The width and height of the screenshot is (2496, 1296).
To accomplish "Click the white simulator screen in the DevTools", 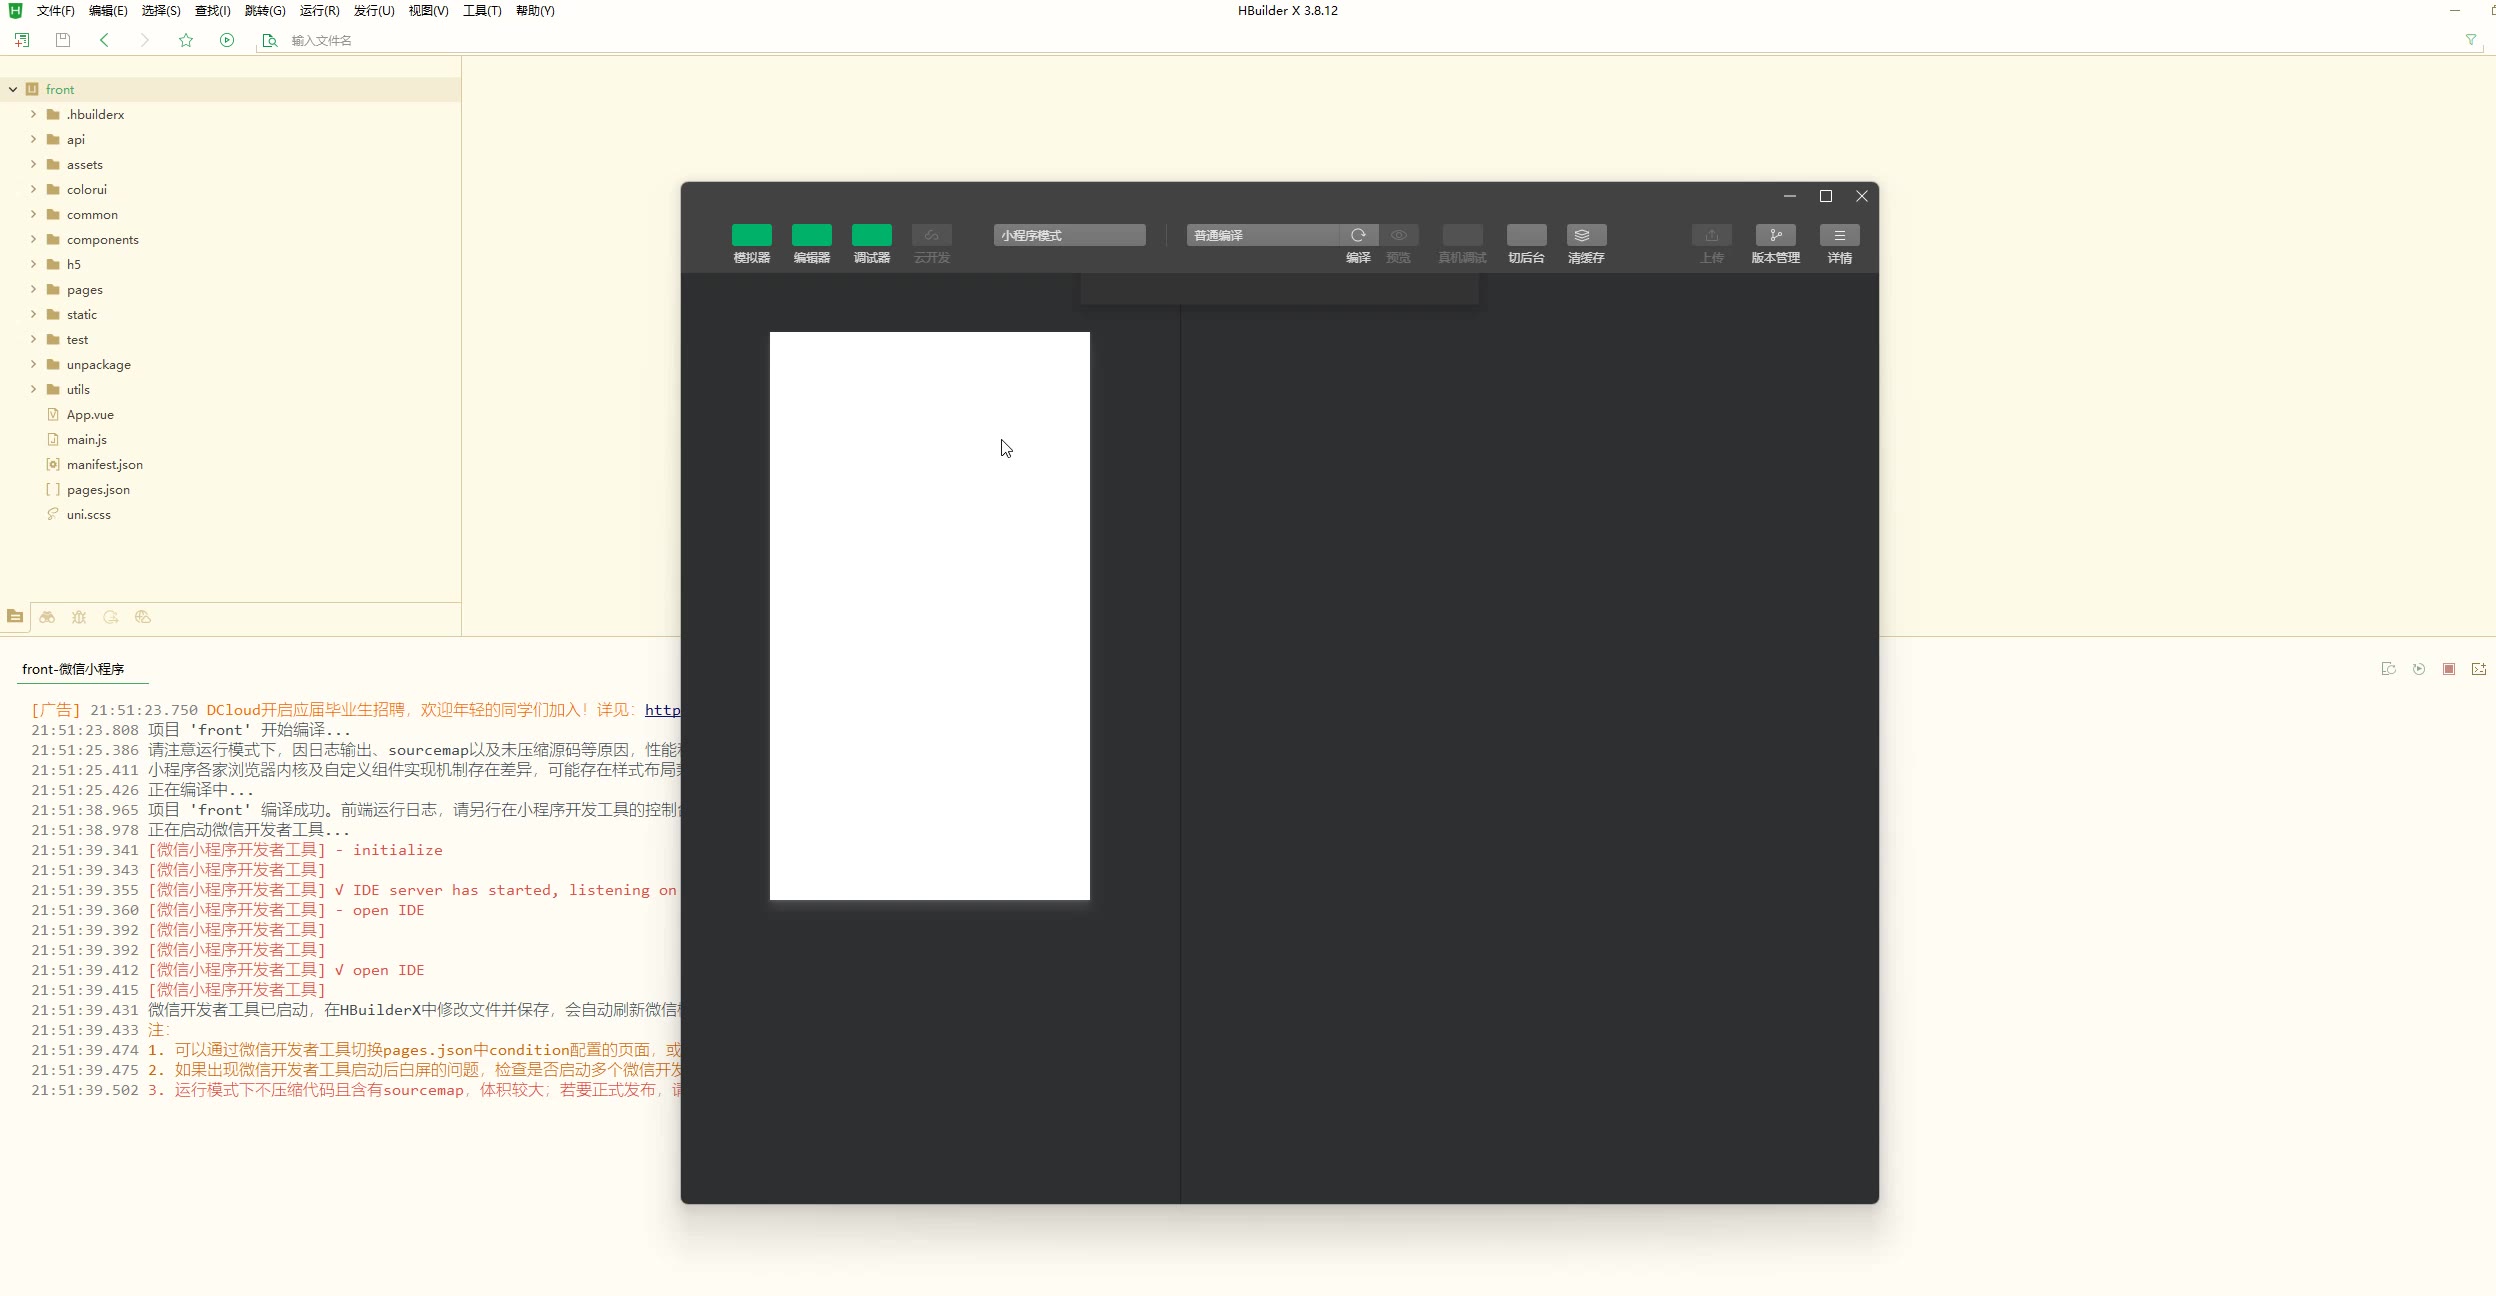I will [930, 616].
